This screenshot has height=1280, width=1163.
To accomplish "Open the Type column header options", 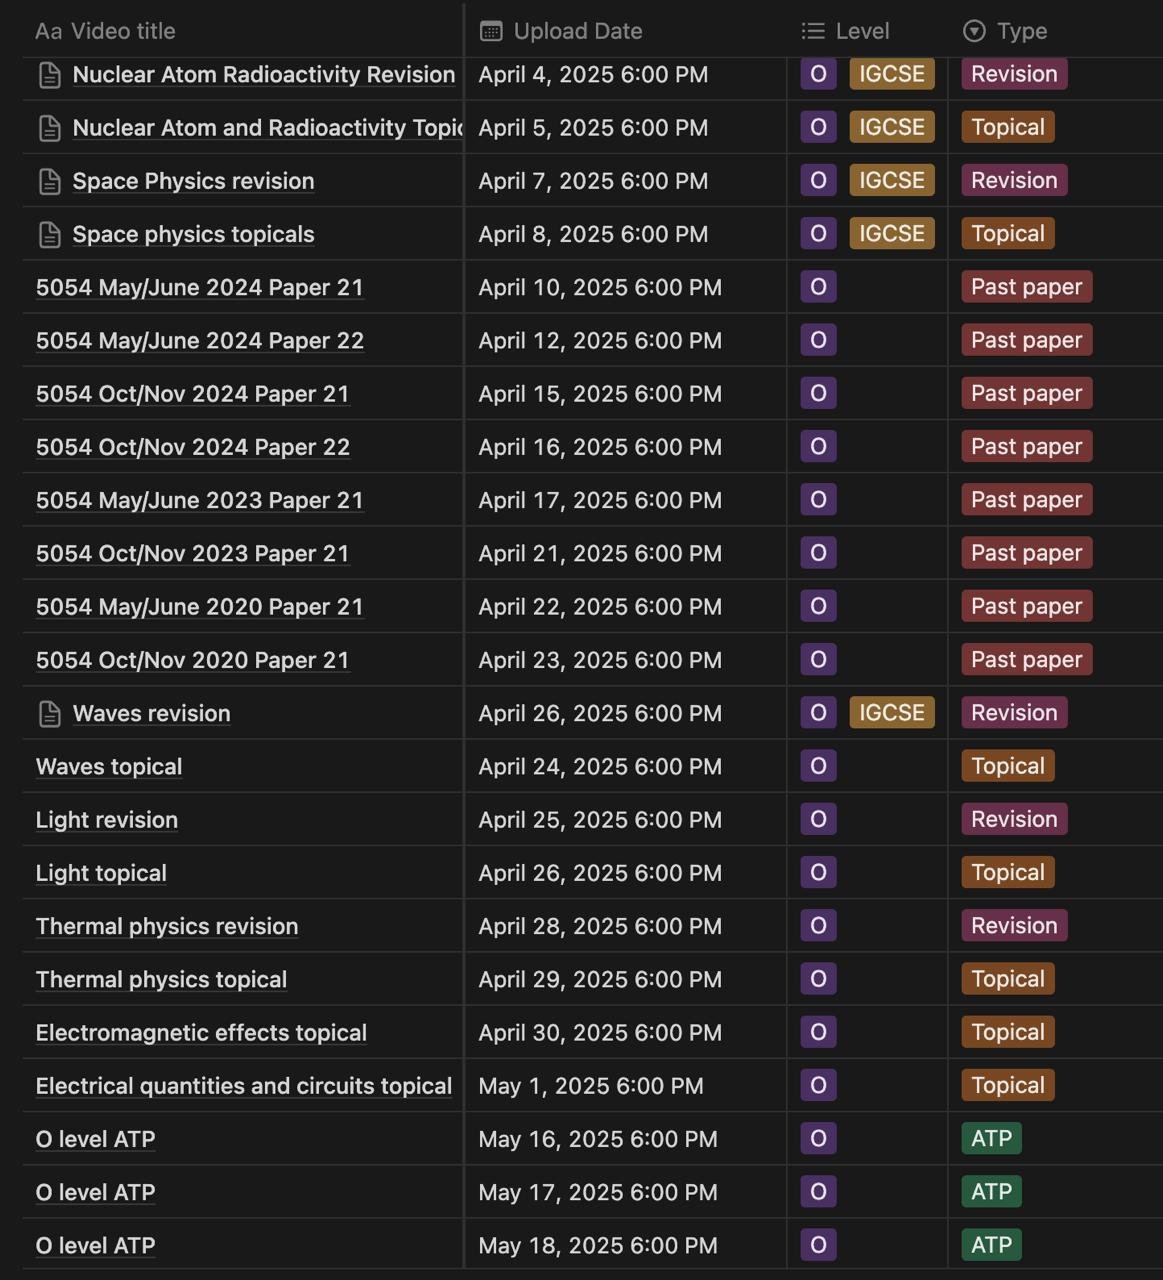I will [1055, 31].
